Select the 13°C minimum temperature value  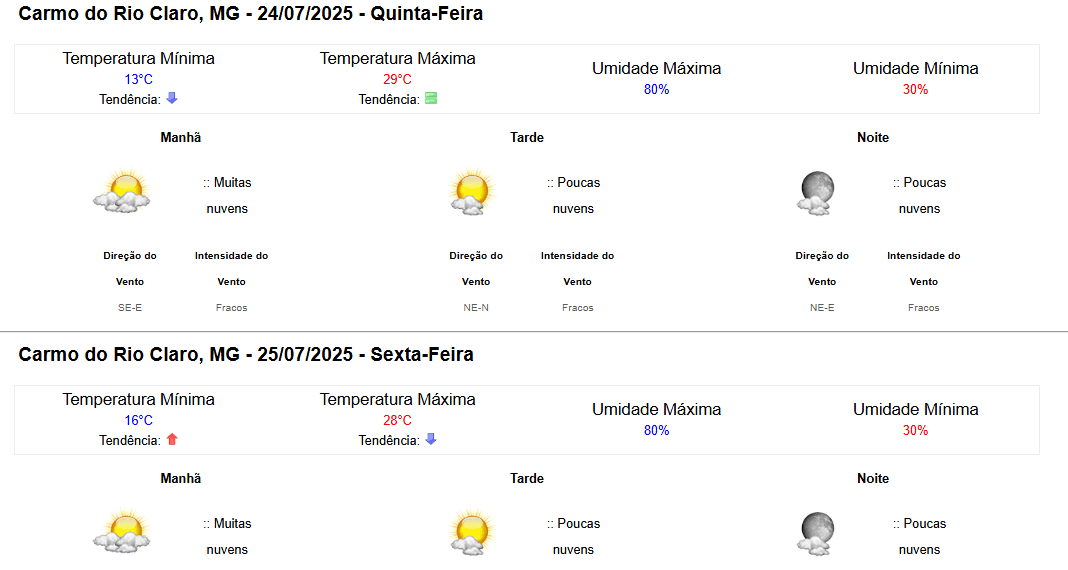(138, 79)
